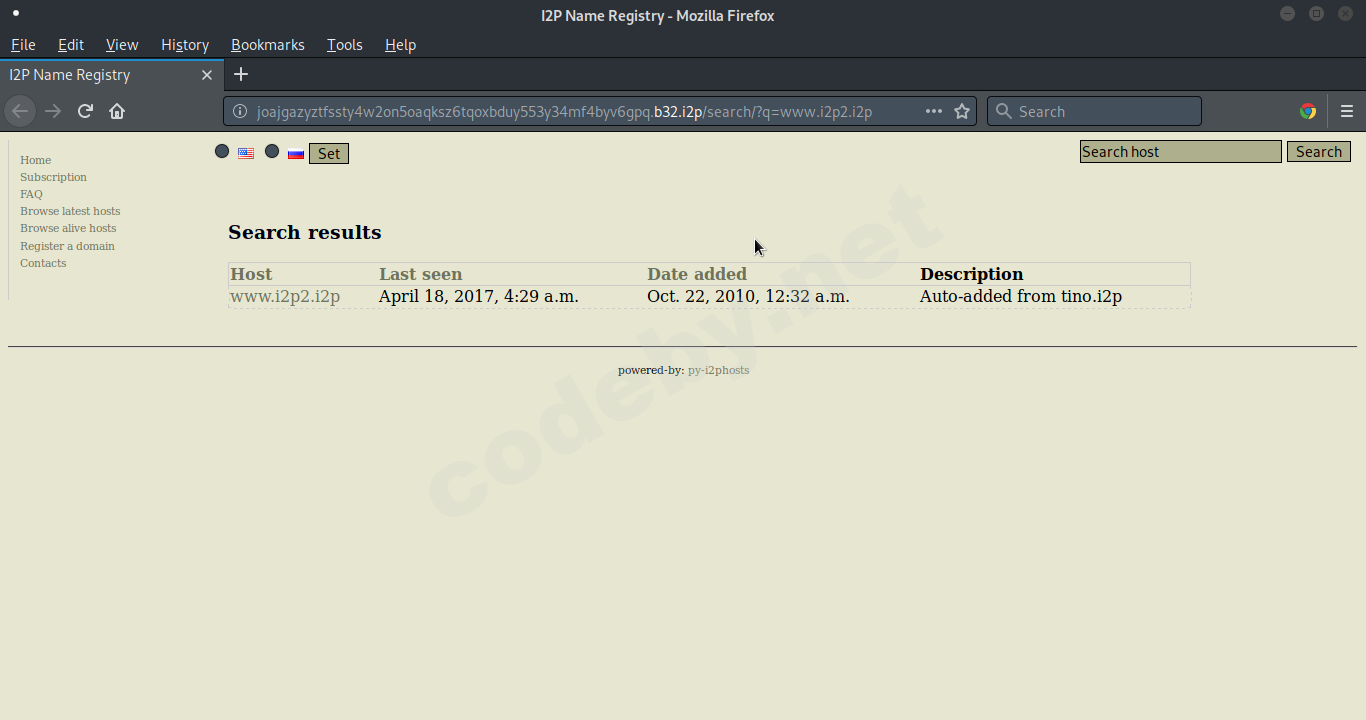The height and width of the screenshot is (720, 1366).
Task: Click the Set language button
Action: [x=329, y=153]
